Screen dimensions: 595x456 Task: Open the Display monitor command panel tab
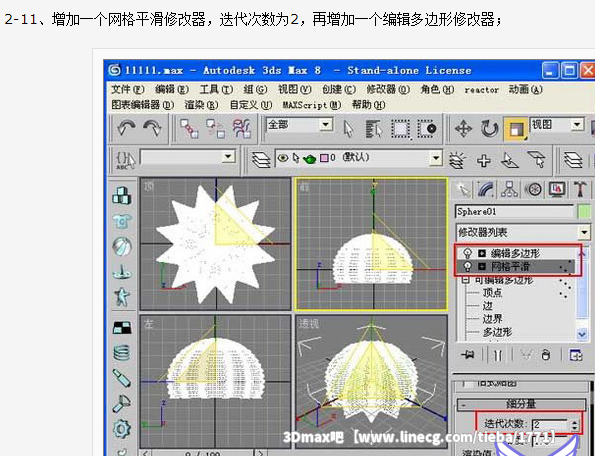[x=557, y=189]
